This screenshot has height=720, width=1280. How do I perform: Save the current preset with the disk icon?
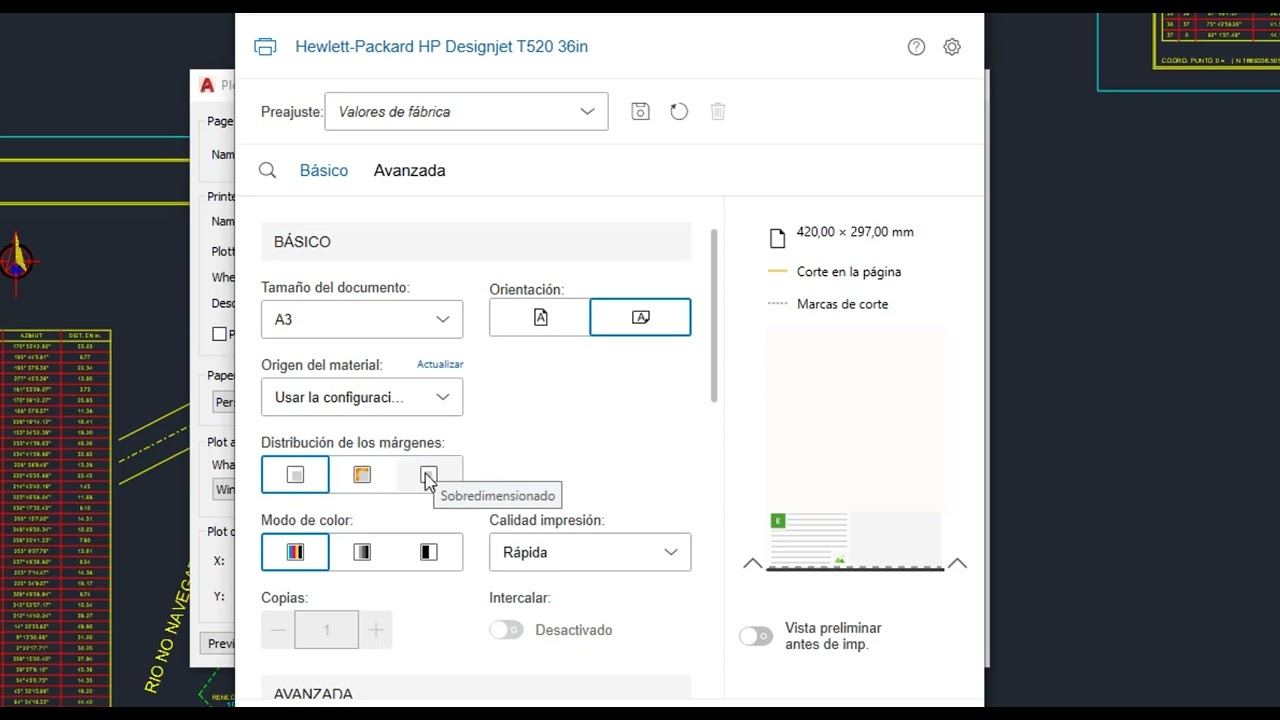click(641, 112)
